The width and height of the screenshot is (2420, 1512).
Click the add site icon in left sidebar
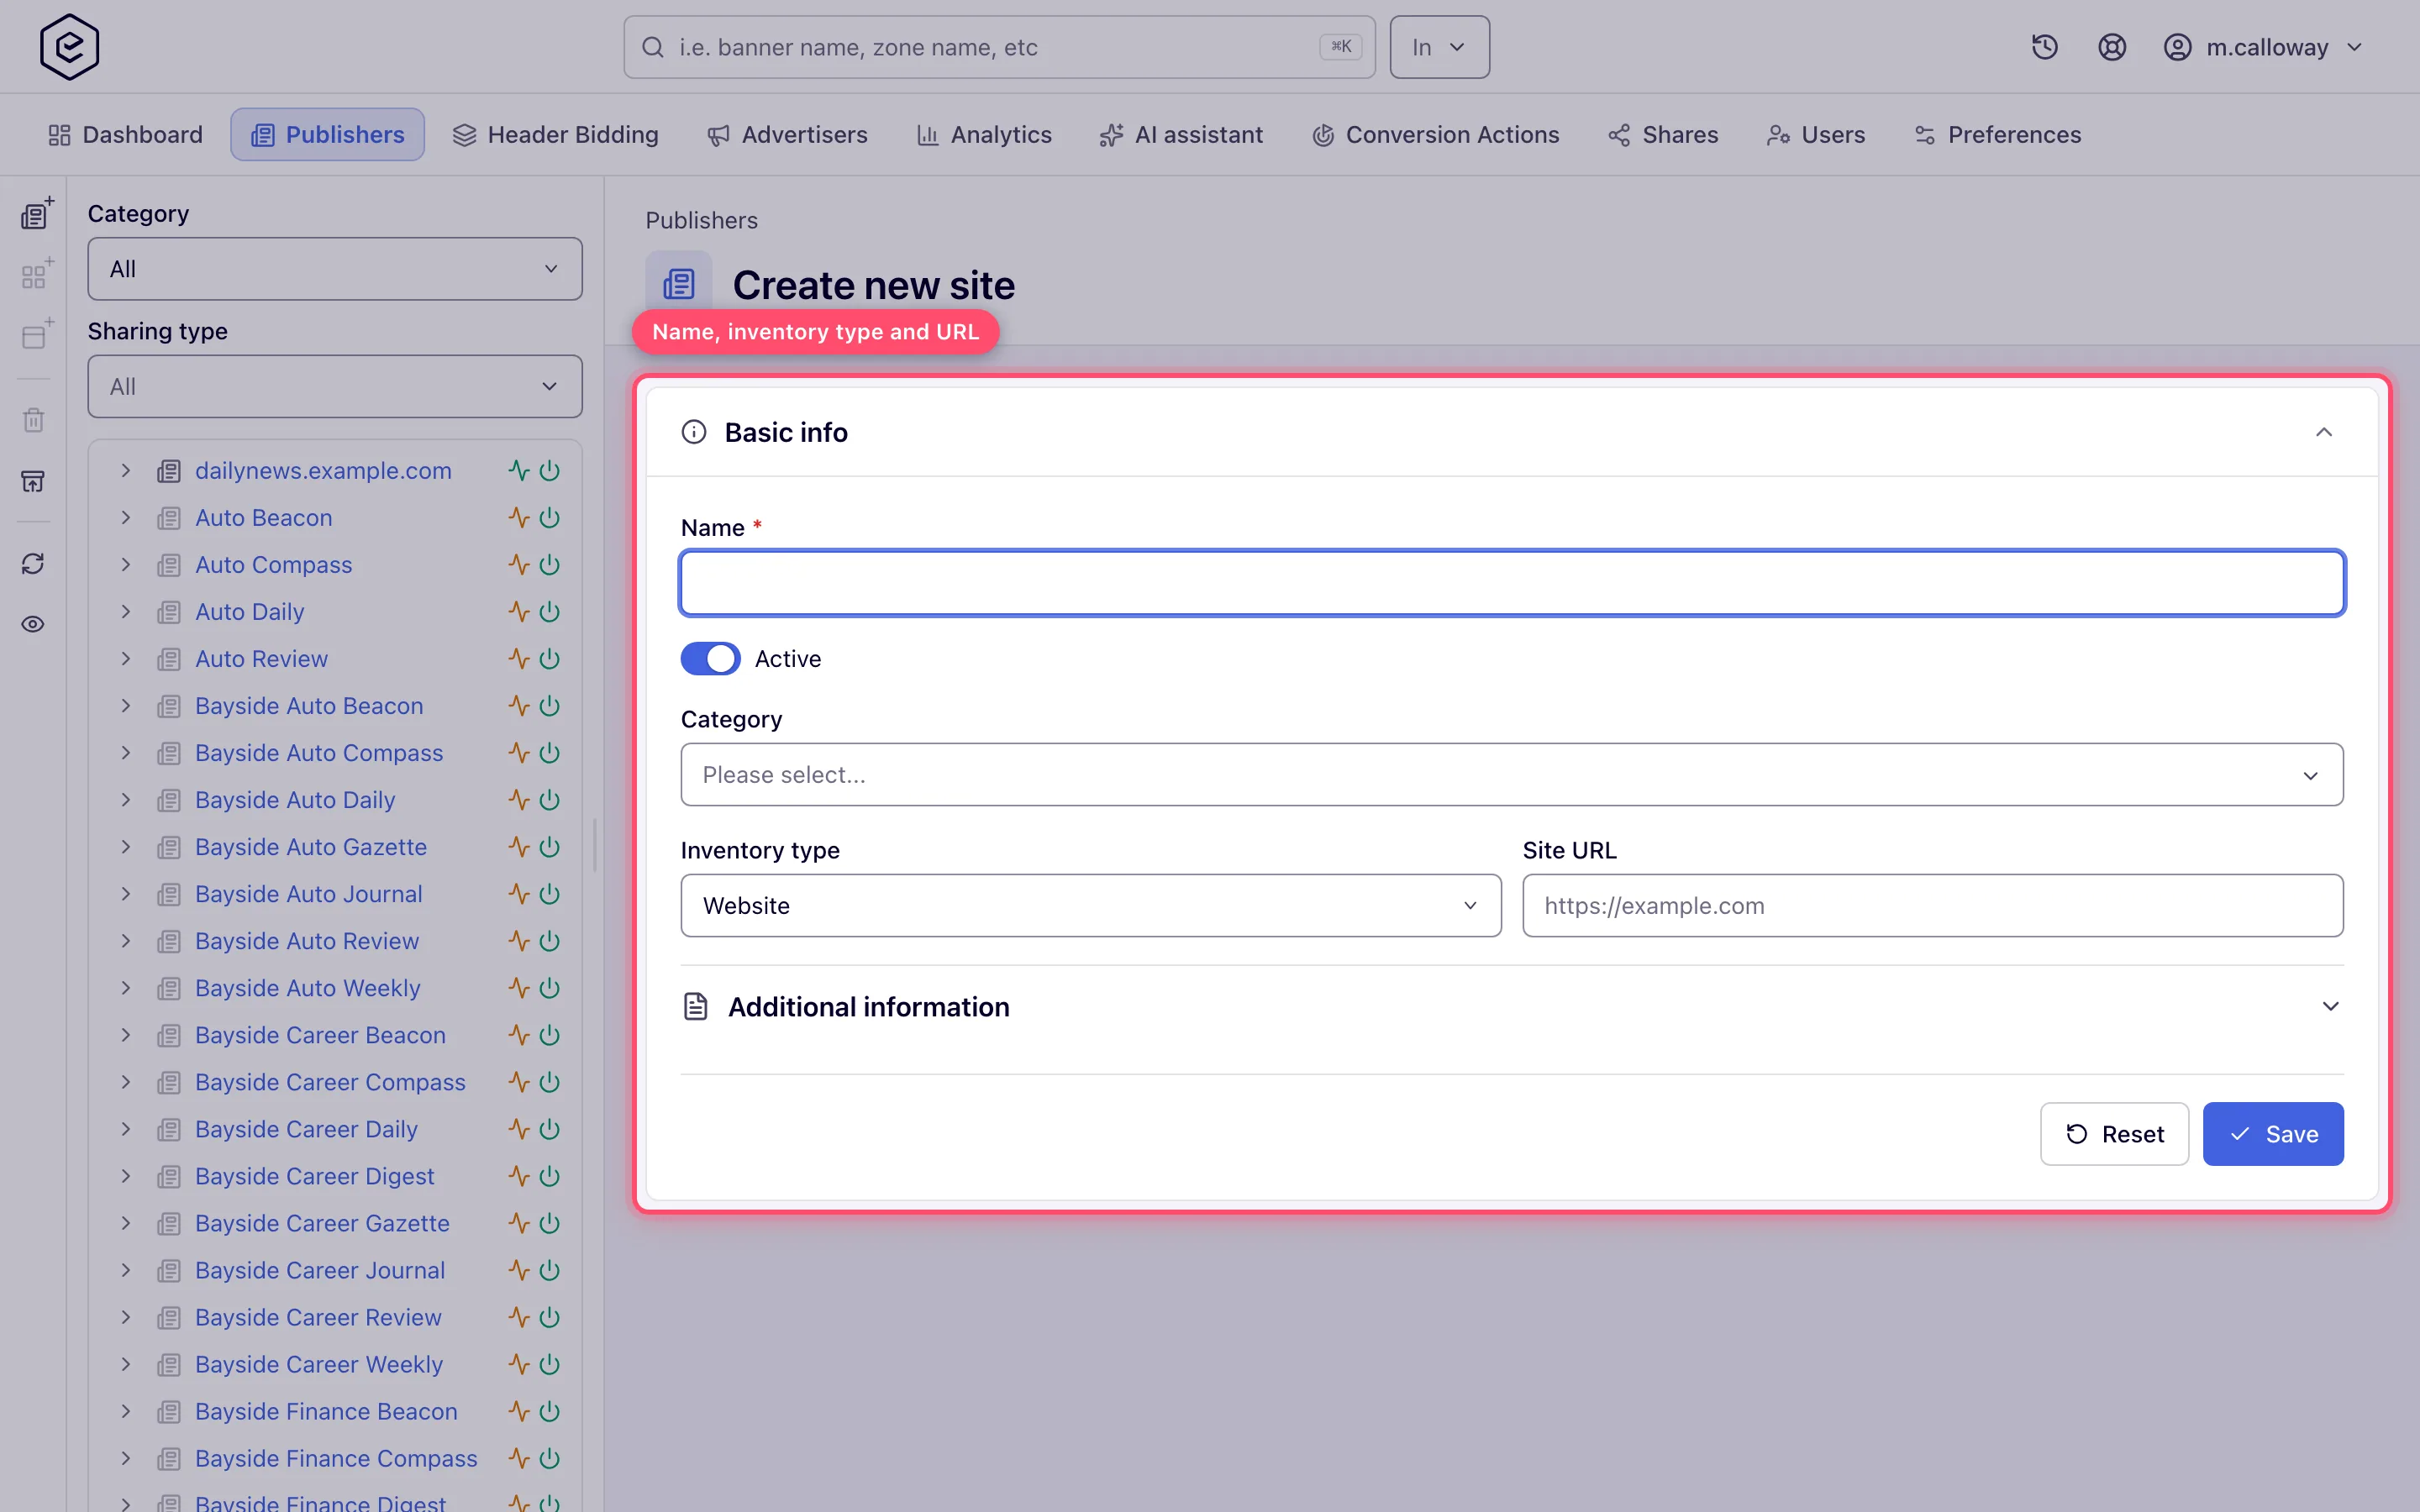coord(36,214)
